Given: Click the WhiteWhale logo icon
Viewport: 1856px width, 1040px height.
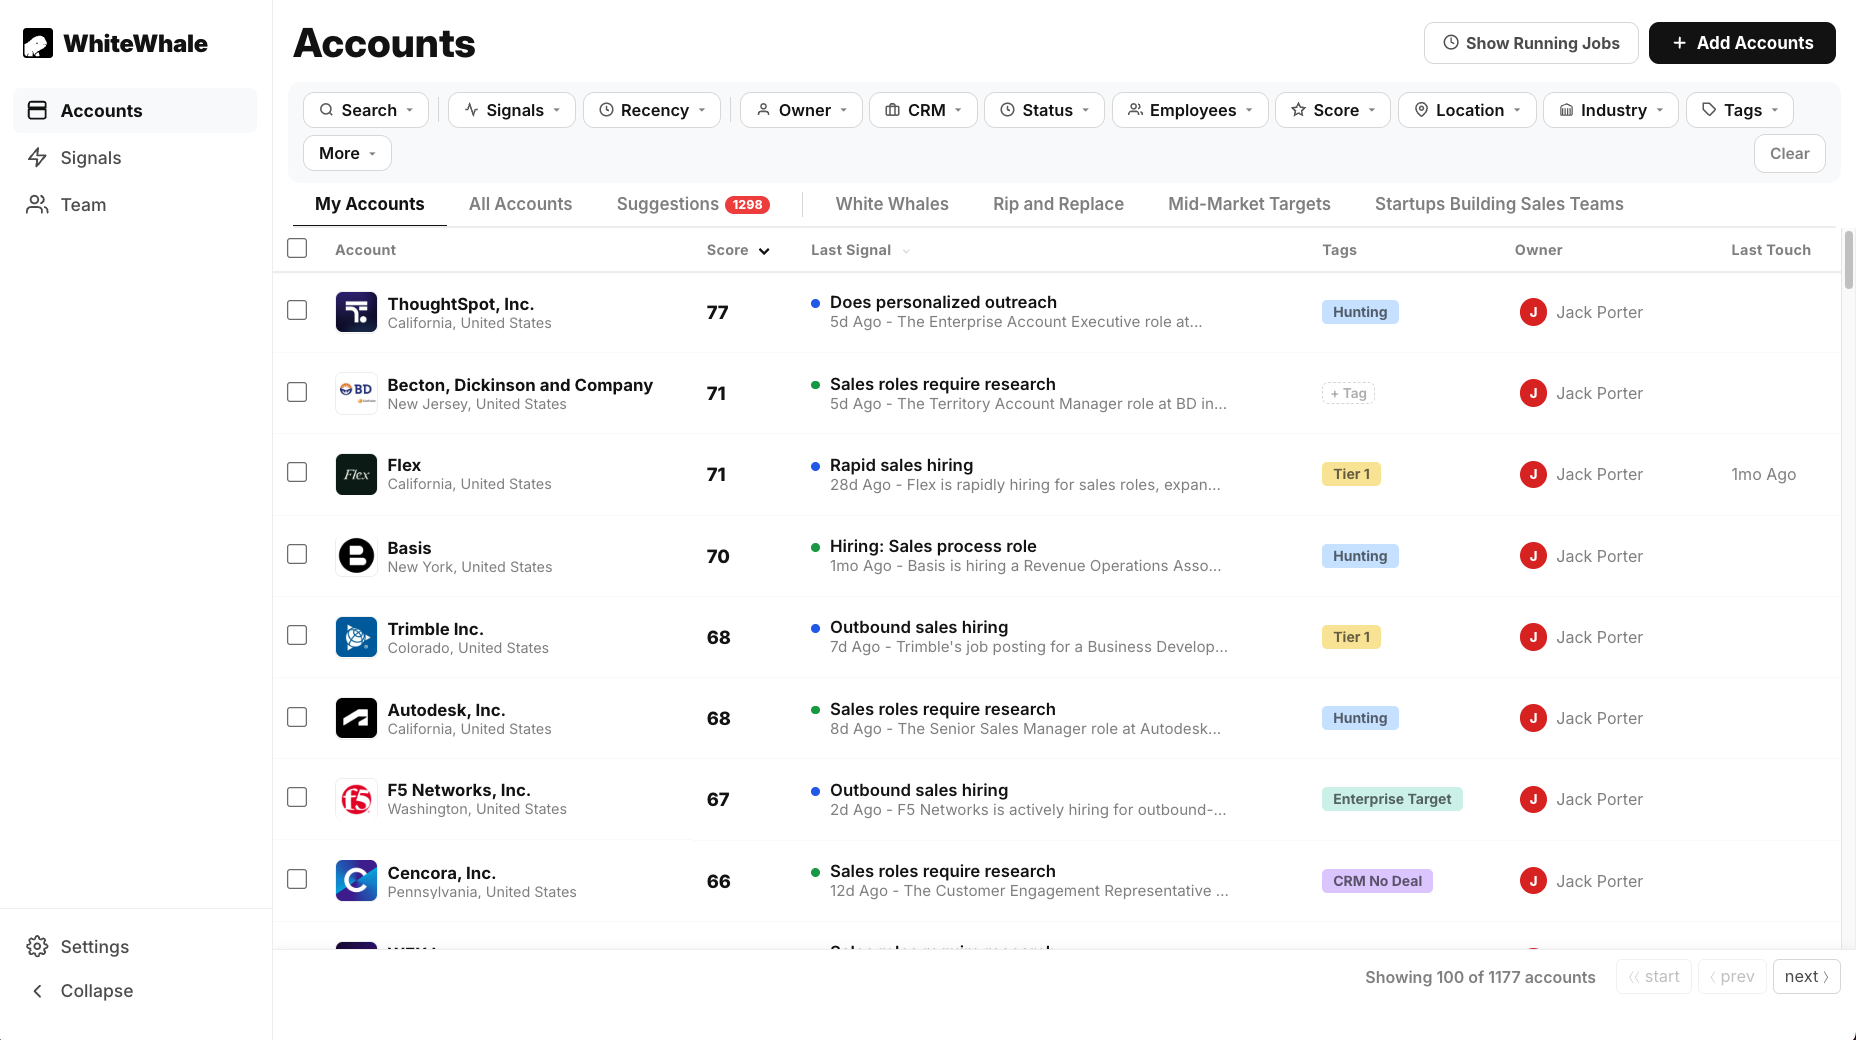Looking at the screenshot, I should 38,43.
